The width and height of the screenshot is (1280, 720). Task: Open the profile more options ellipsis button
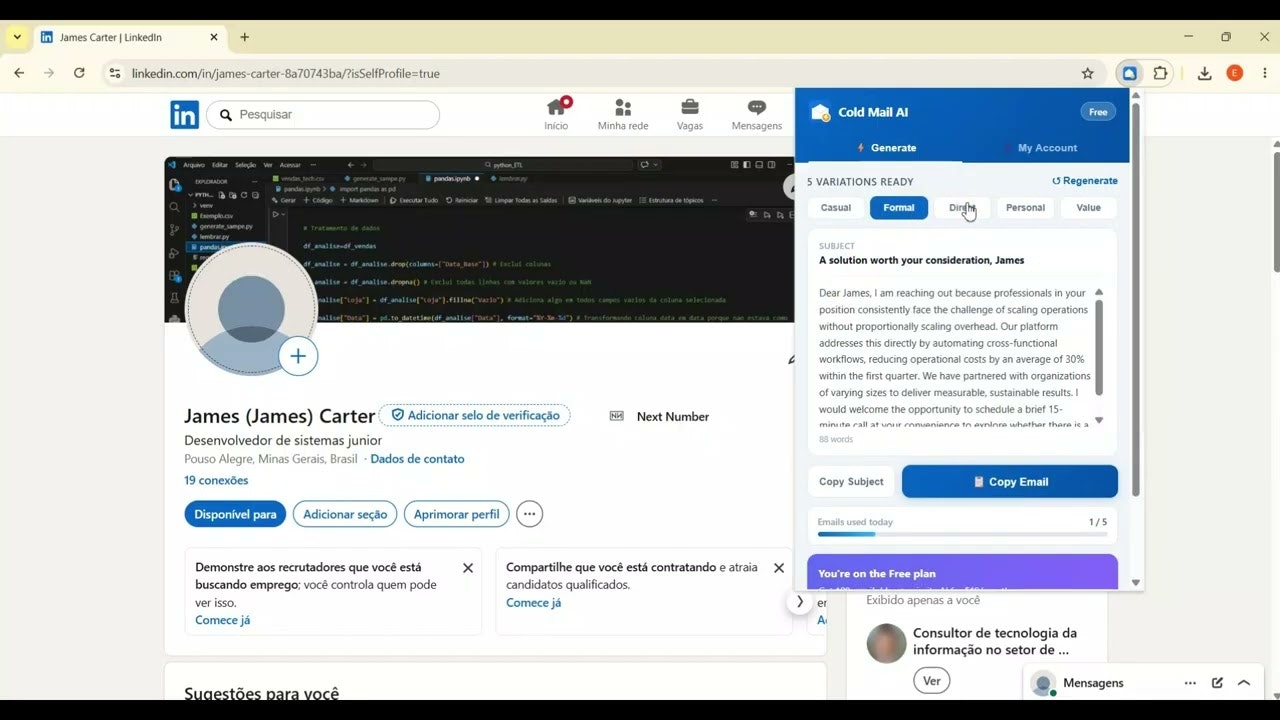[x=529, y=514]
